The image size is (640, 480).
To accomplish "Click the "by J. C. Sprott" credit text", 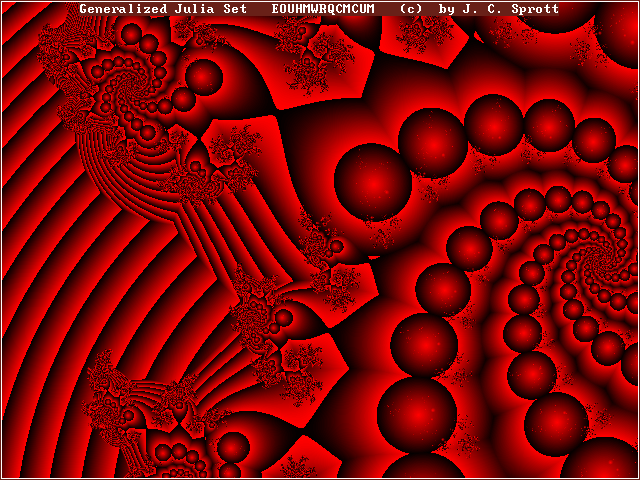I will tap(499, 9).
